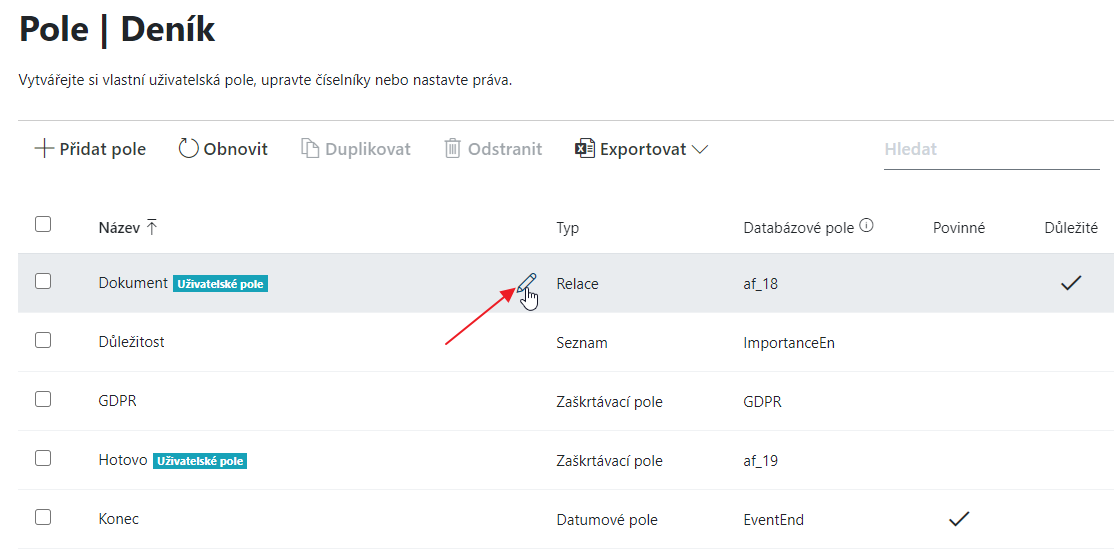Click the info icon next to Databázové pole
The image size is (1114, 556).
tap(866, 225)
